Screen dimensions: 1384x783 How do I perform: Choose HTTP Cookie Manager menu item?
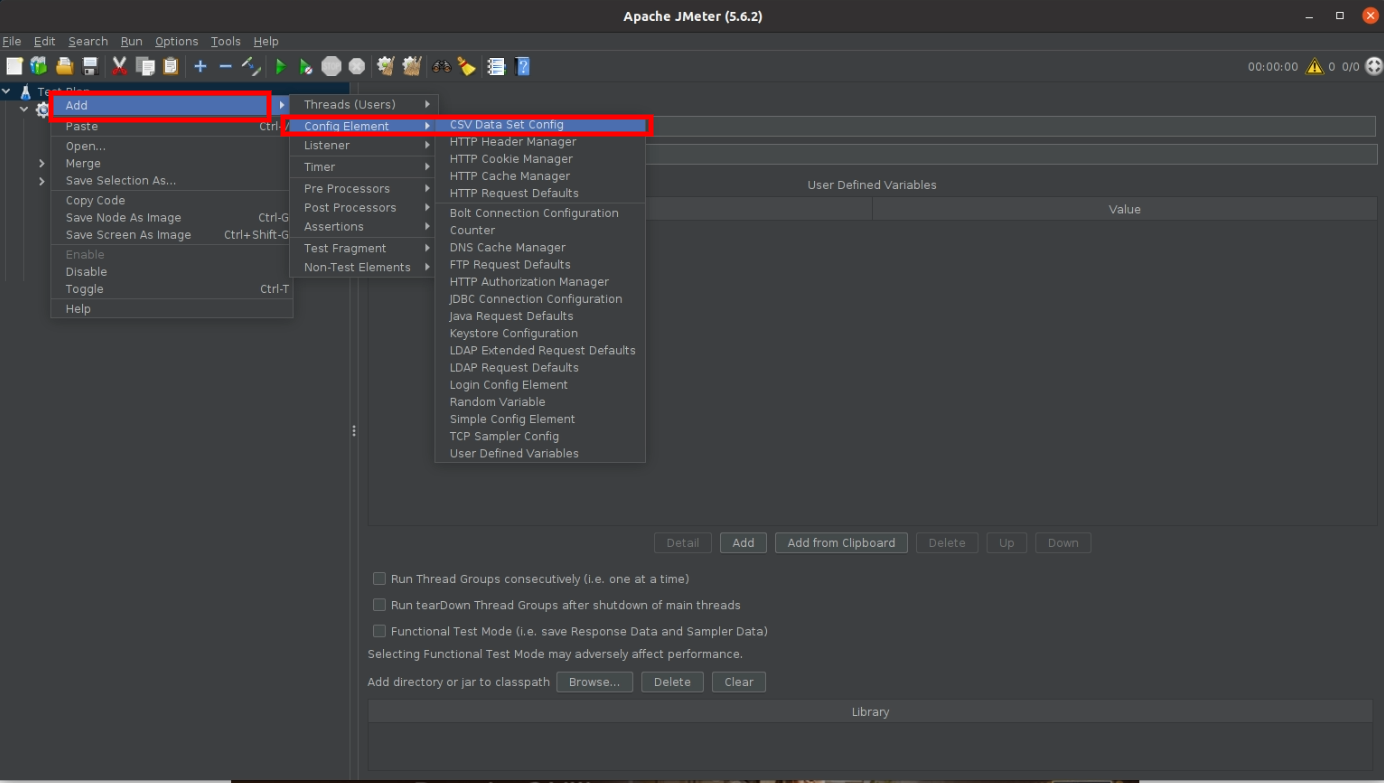[x=540, y=159]
